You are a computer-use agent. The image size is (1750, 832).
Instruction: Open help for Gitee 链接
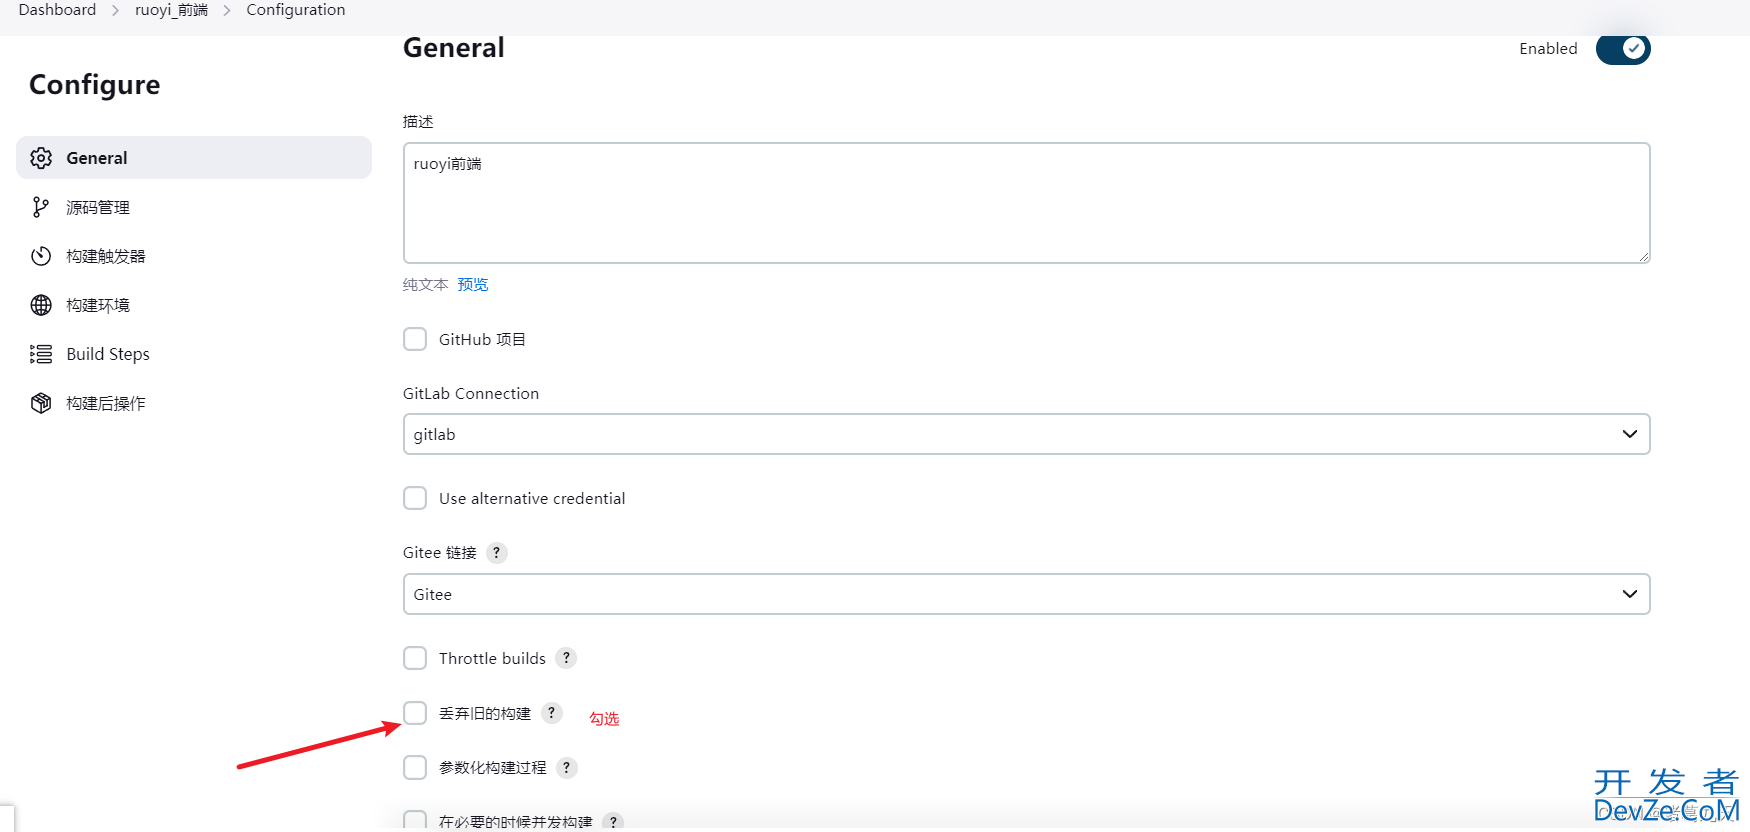tap(496, 552)
